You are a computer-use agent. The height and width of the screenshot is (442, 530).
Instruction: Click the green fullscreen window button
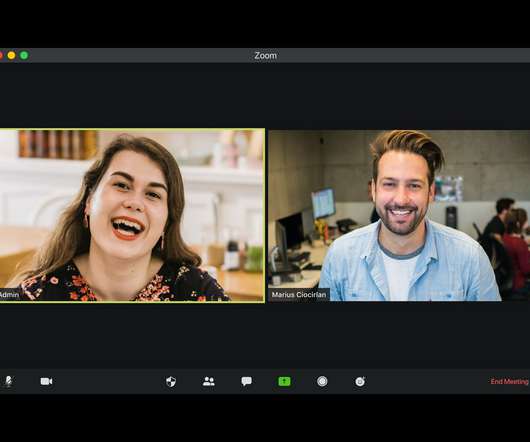(x=24, y=55)
